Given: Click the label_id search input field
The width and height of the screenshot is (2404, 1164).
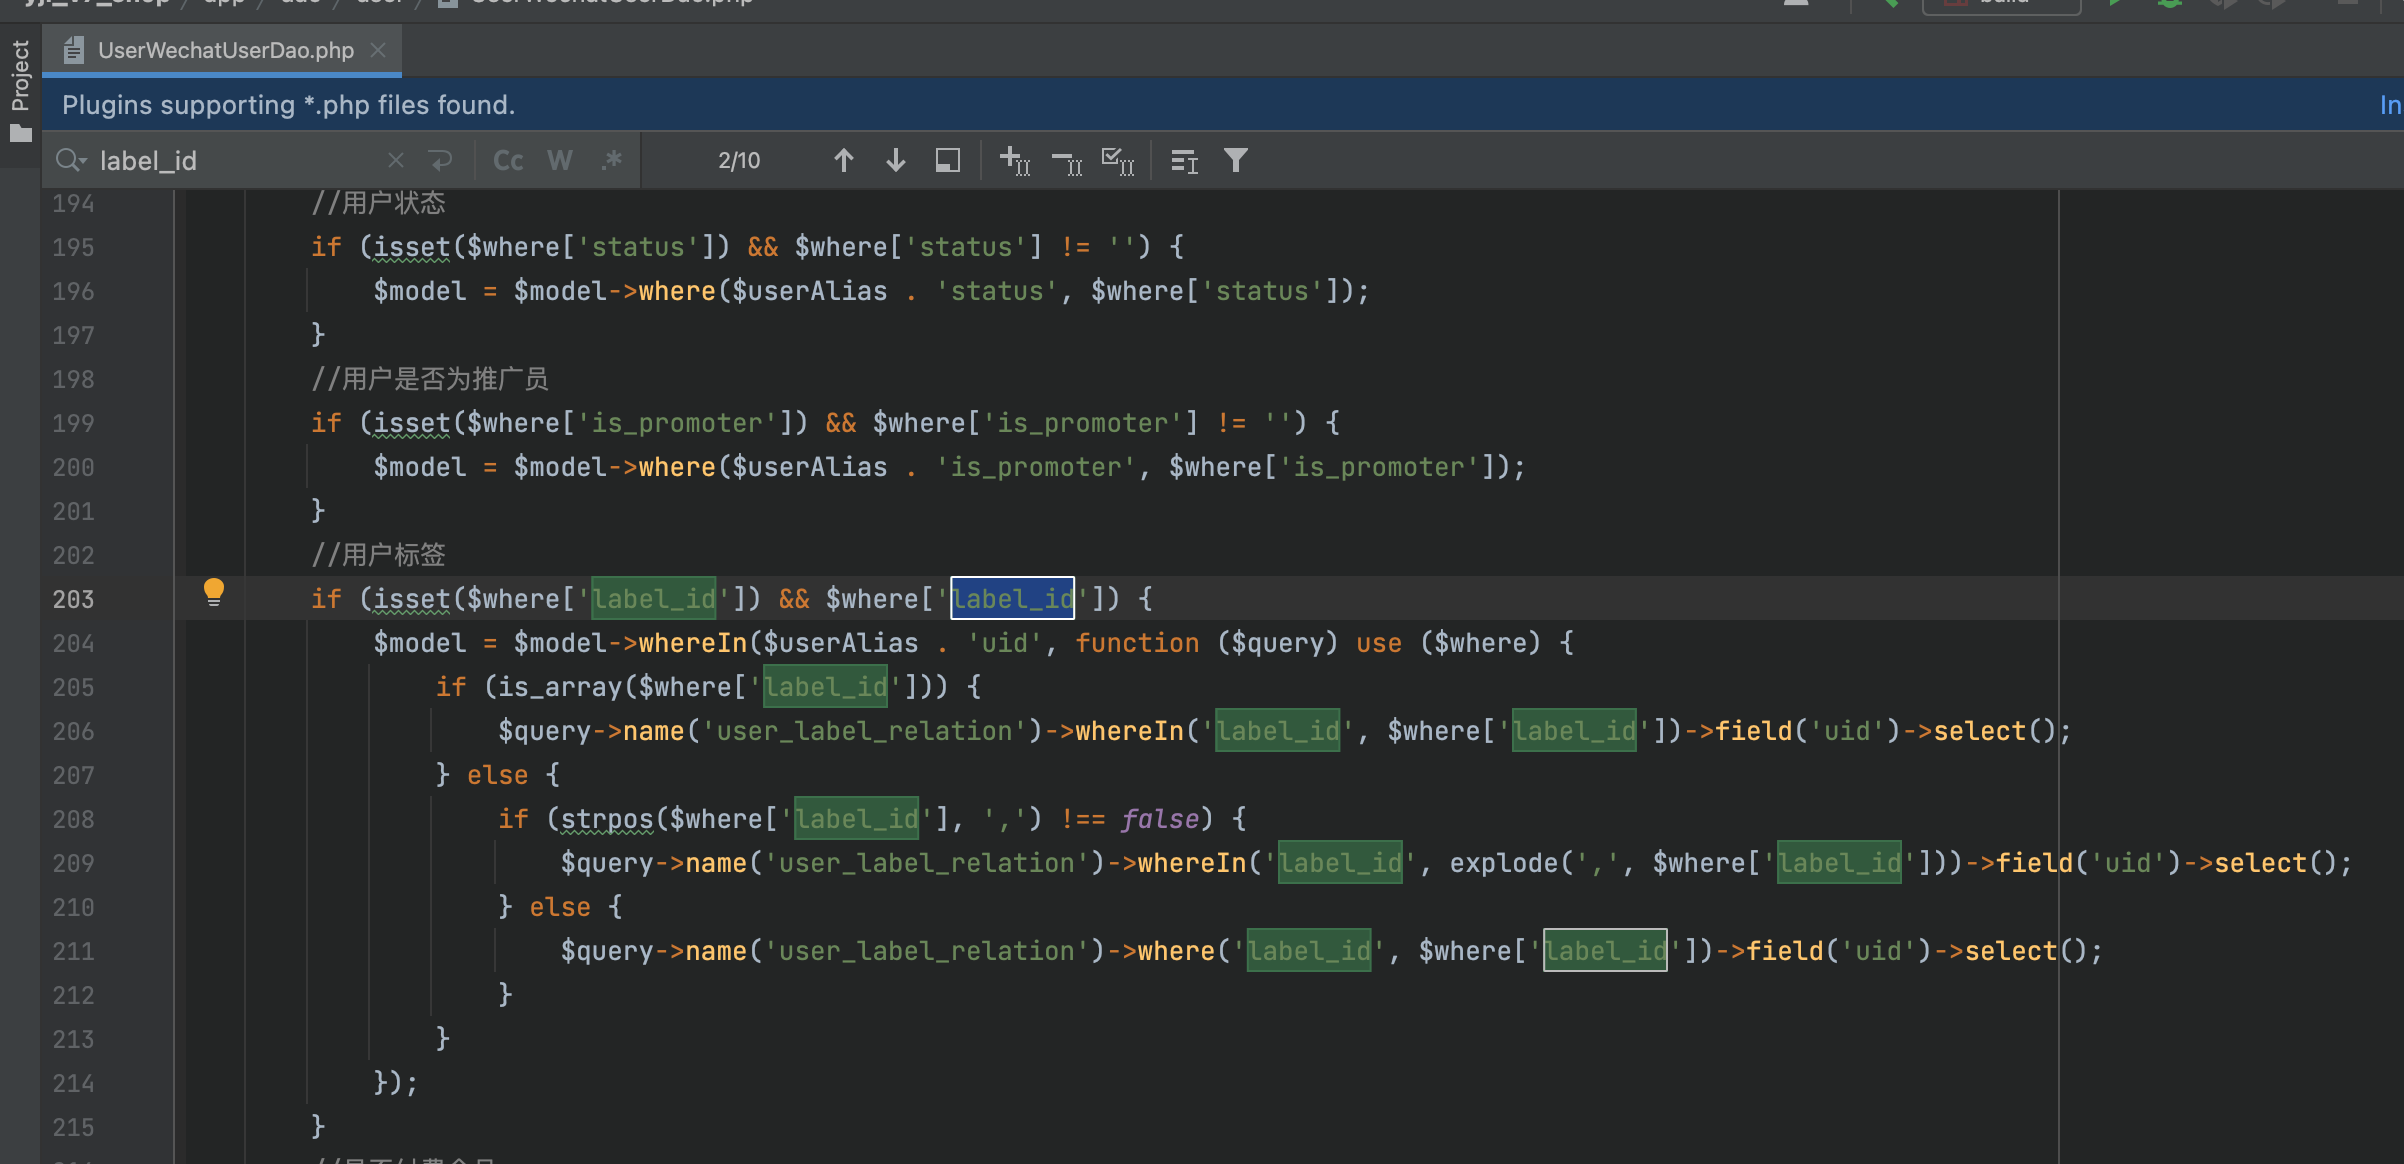Looking at the screenshot, I should (x=238, y=160).
